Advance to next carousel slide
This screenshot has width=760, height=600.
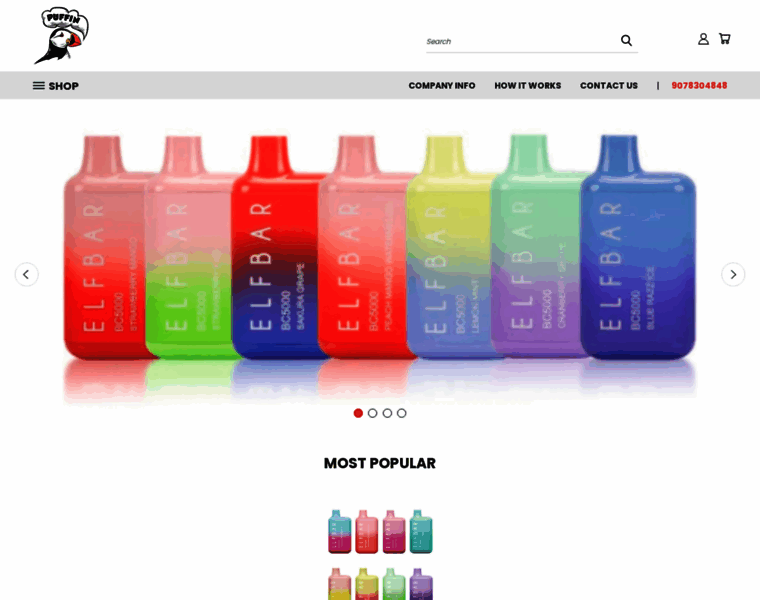733,274
